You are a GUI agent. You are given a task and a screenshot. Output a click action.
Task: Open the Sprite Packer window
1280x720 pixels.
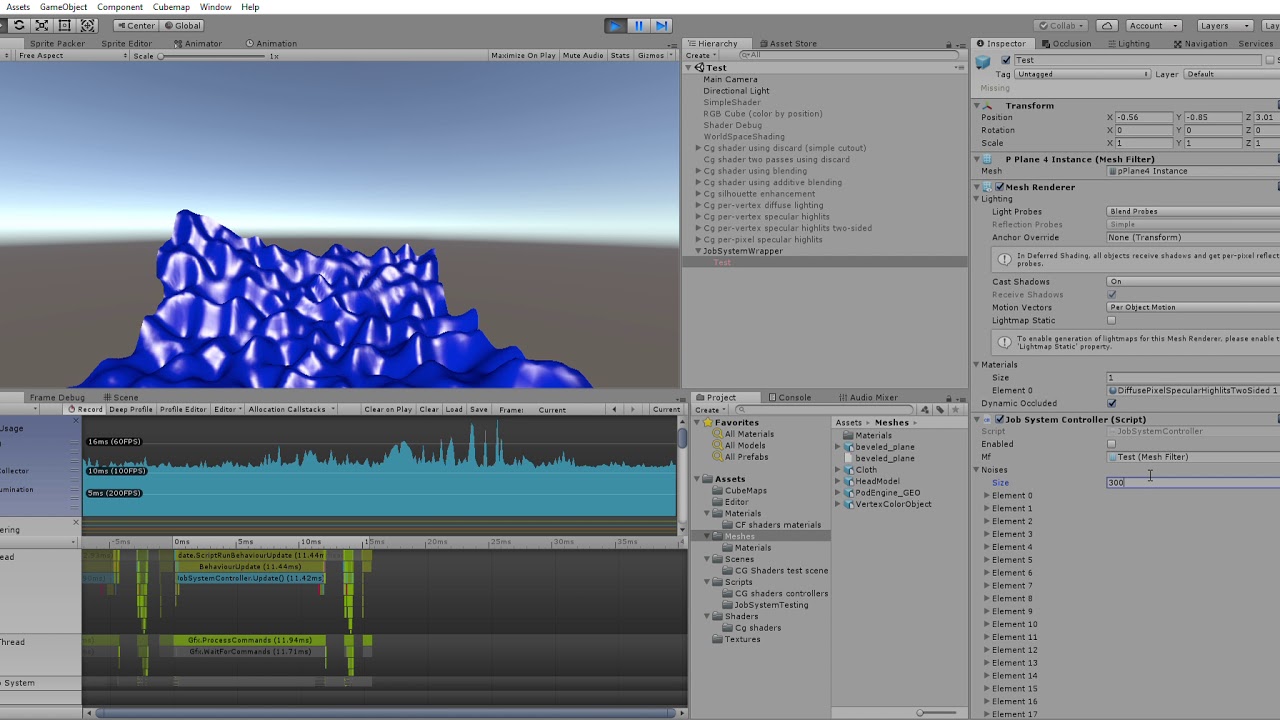click(x=59, y=43)
